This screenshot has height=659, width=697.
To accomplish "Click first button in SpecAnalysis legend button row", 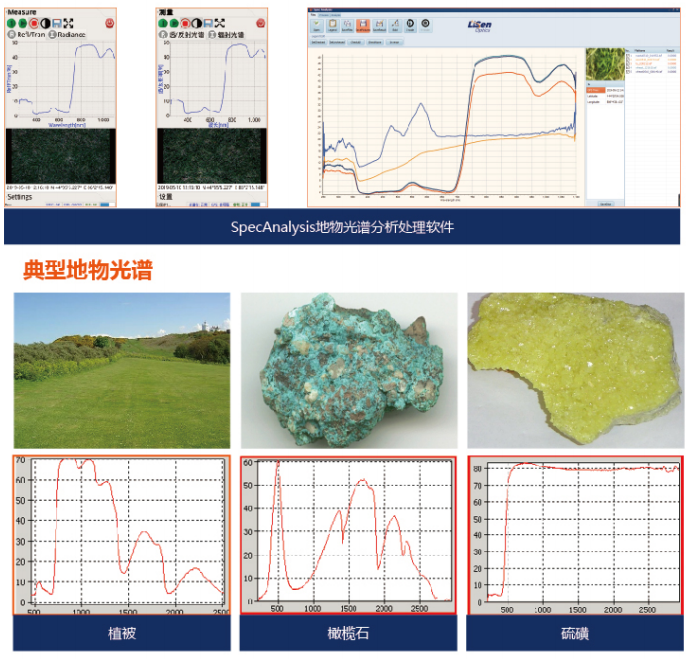I will (x=318, y=42).
